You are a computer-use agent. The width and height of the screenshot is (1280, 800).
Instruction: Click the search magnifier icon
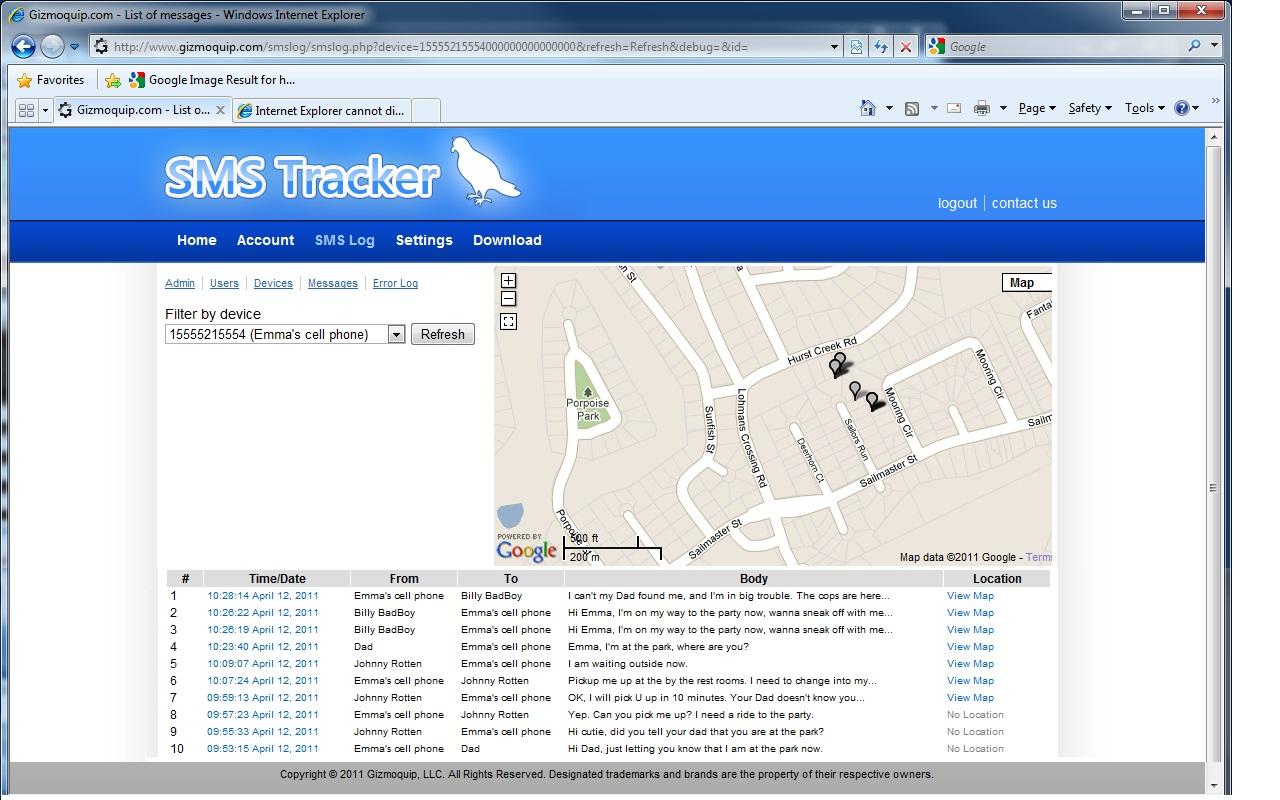click(1194, 46)
